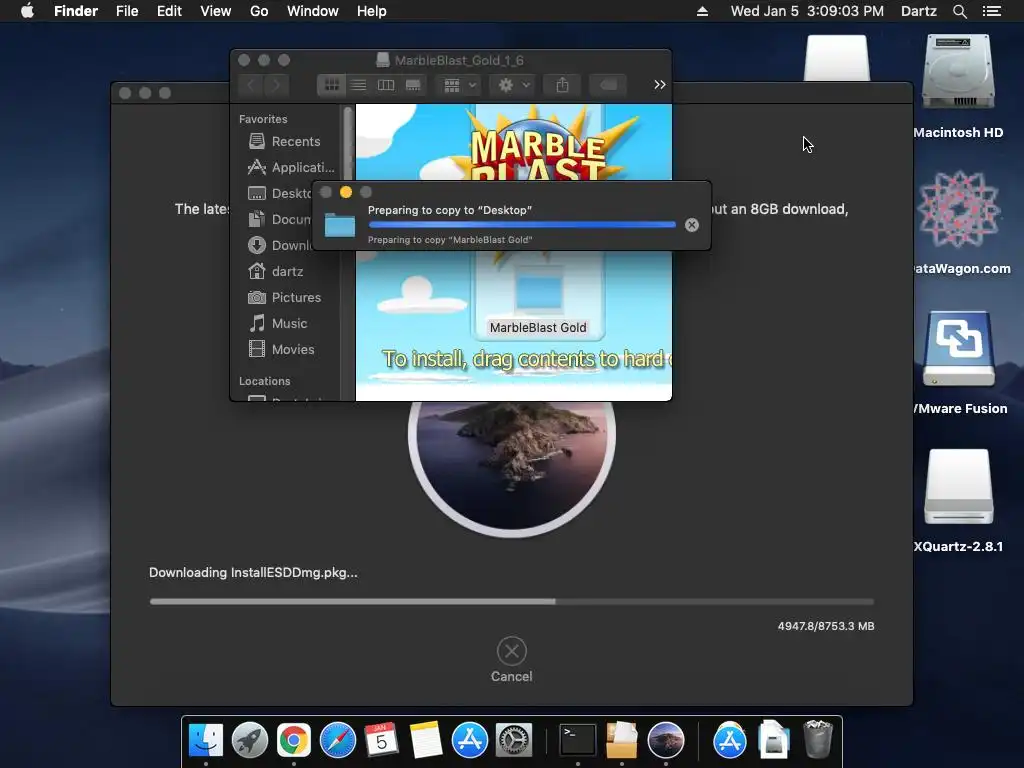Click the Share button in Finder toolbar
1024x768 pixels.
(x=562, y=85)
